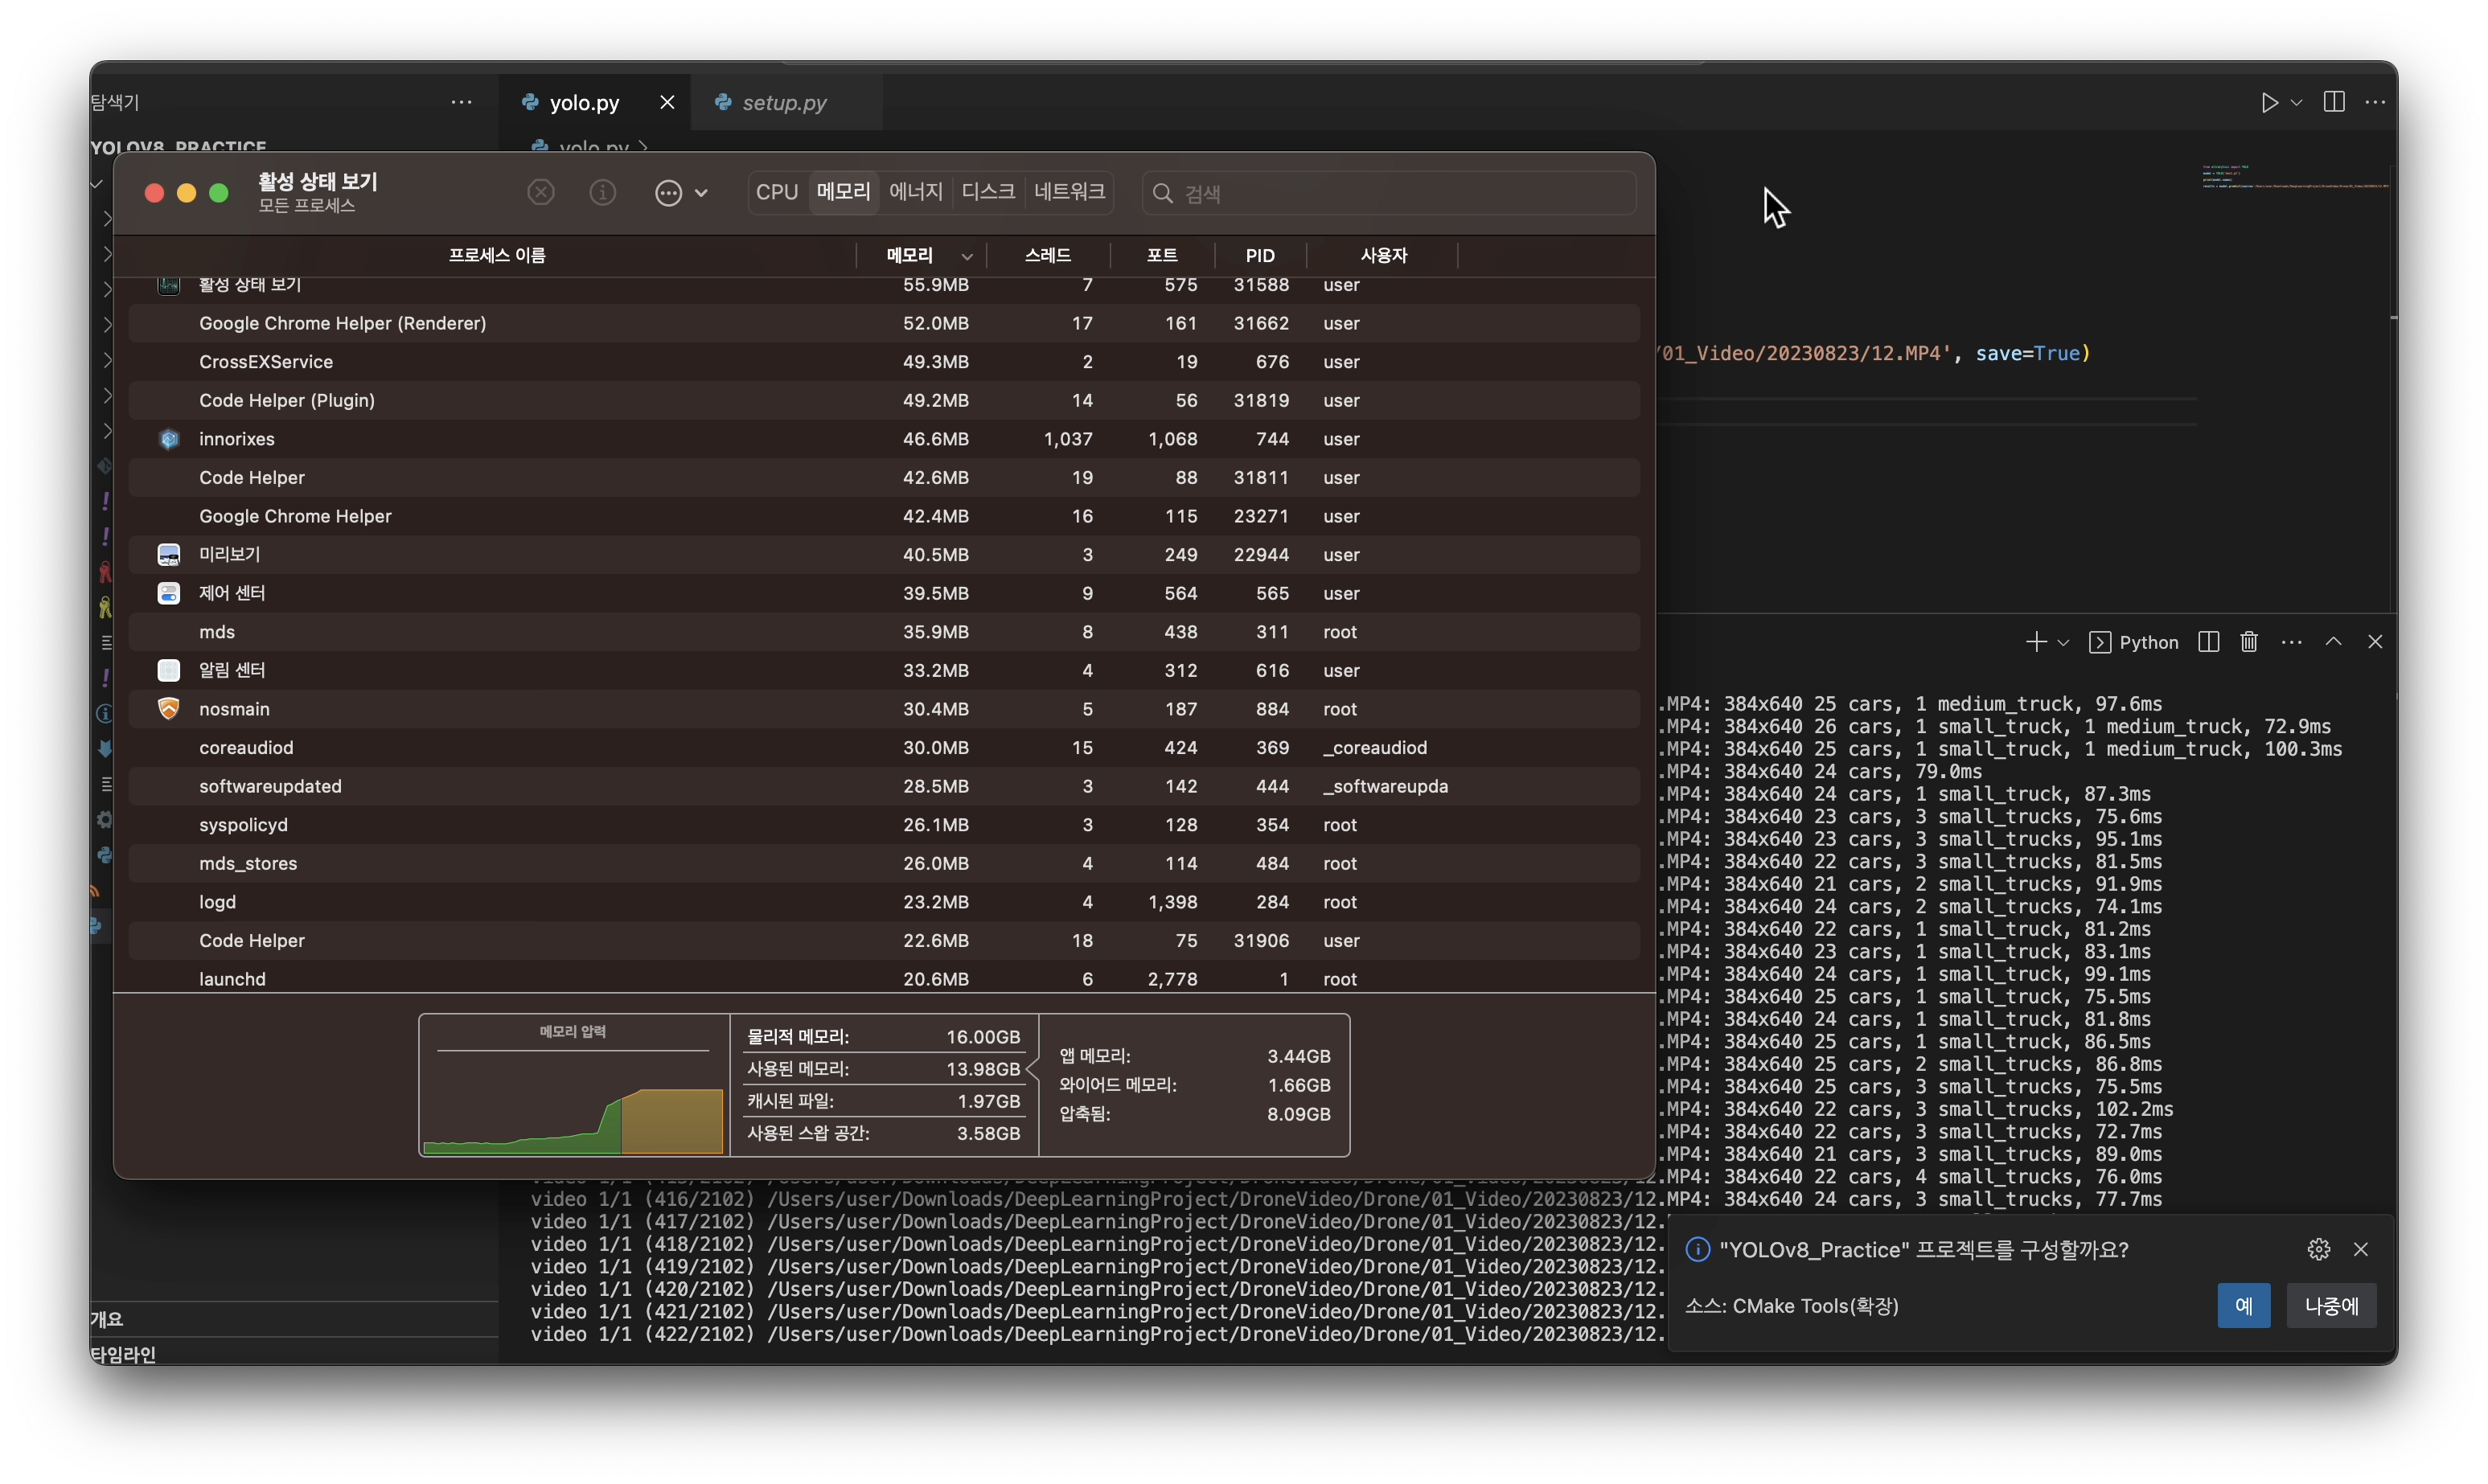Open the notification settings gear icon
This screenshot has height=1484, width=2488.
(2319, 1249)
